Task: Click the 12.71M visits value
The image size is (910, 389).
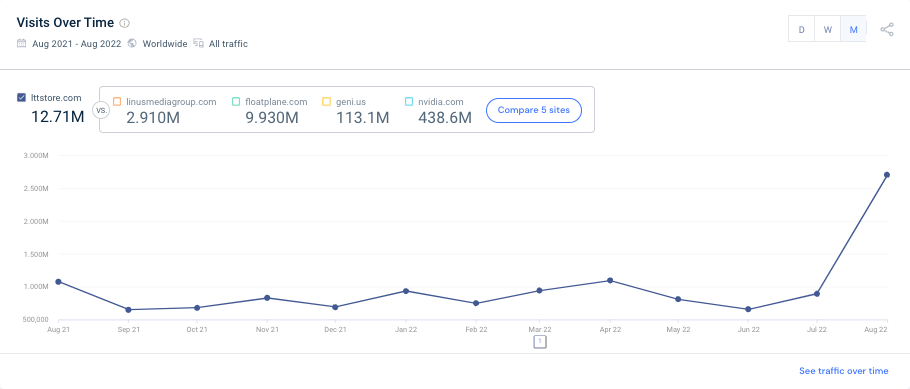Action: click(57, 117)
